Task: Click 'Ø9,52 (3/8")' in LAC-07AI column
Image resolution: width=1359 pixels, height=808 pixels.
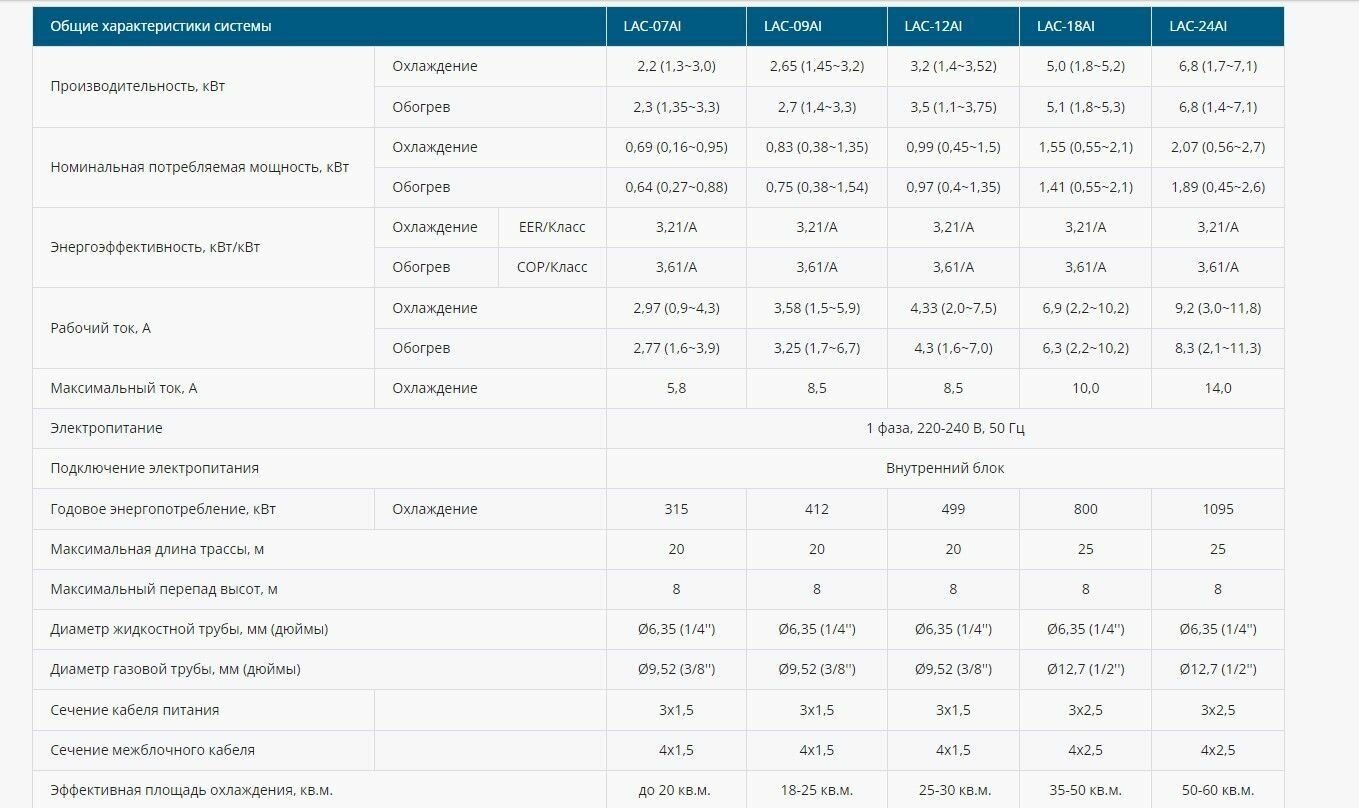Action: coord(676,669)
